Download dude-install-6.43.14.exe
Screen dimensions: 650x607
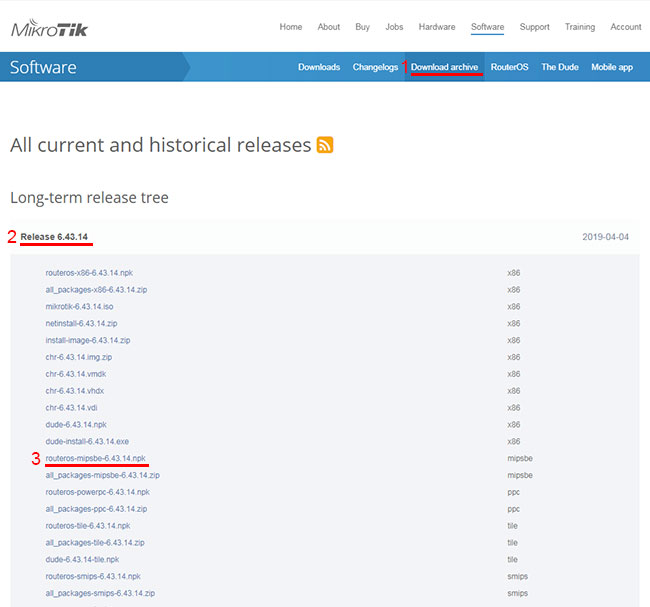pos(87,442)
